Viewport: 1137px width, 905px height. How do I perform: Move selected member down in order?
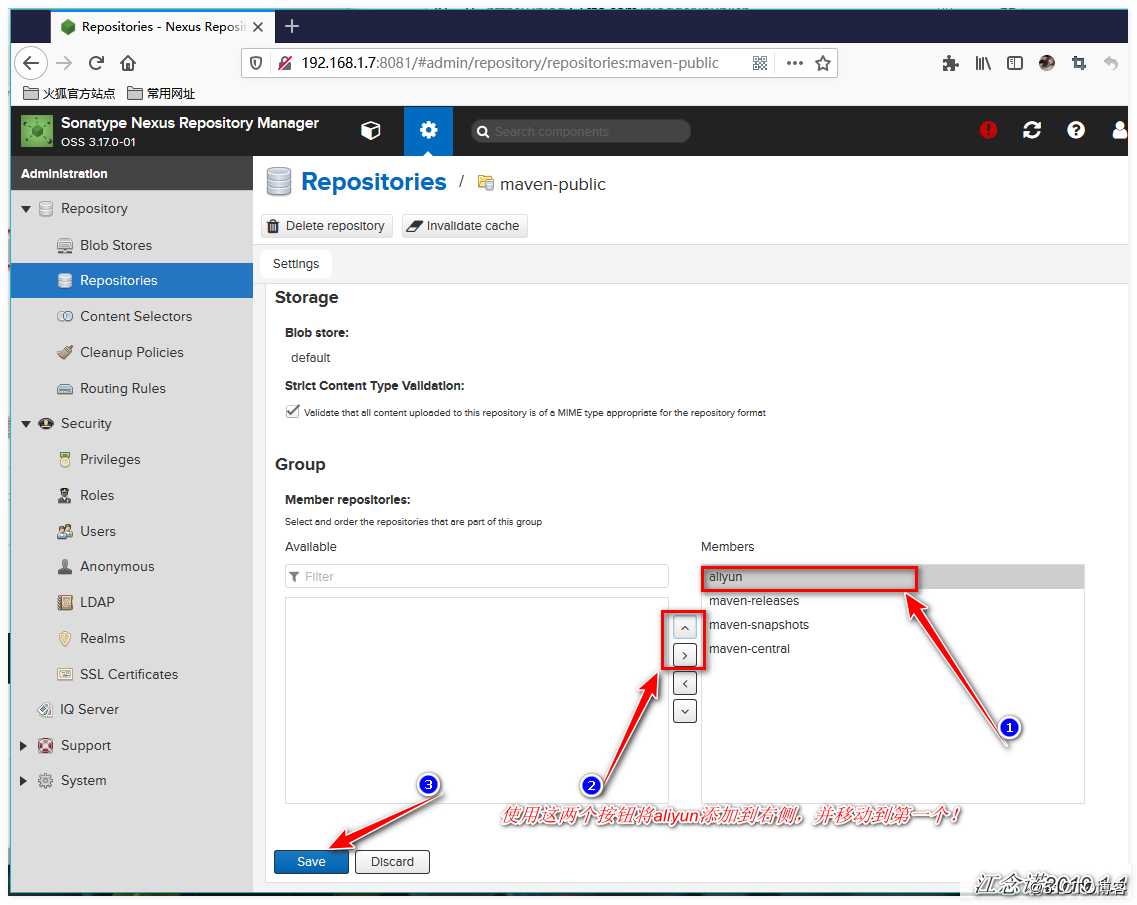(685, 711)
